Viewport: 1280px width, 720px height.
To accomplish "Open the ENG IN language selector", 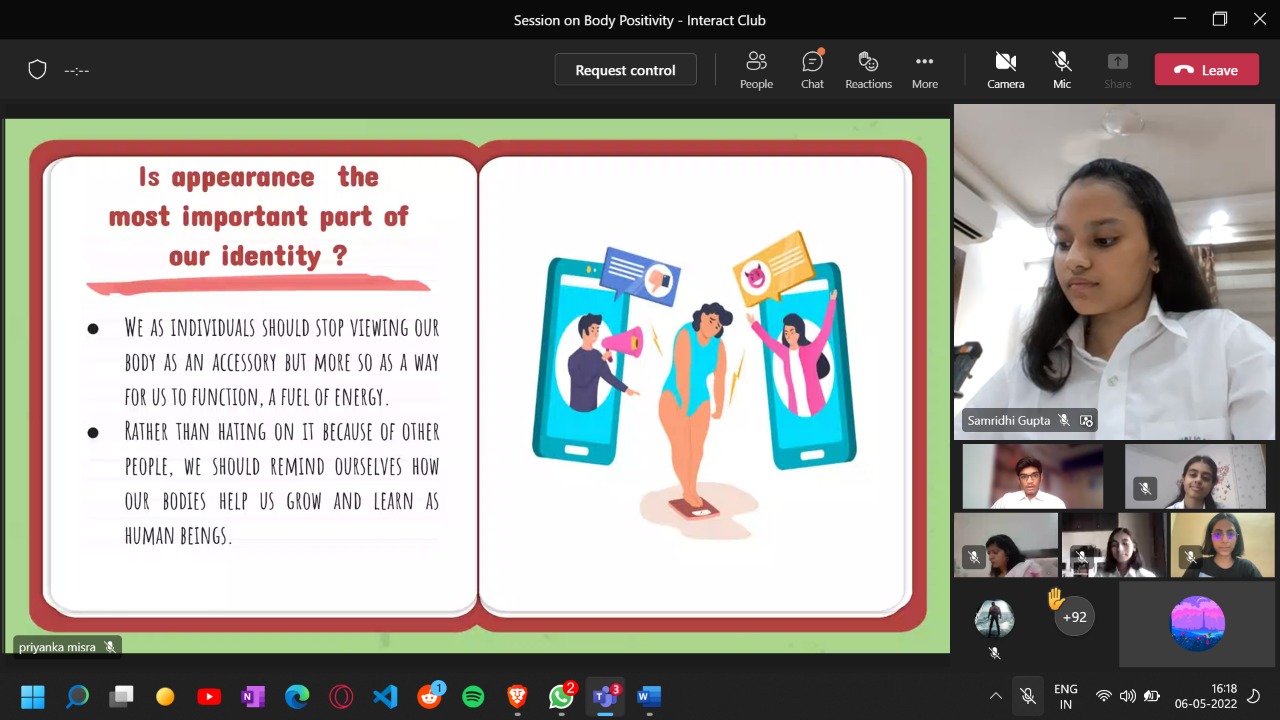I will [1065, 695].
